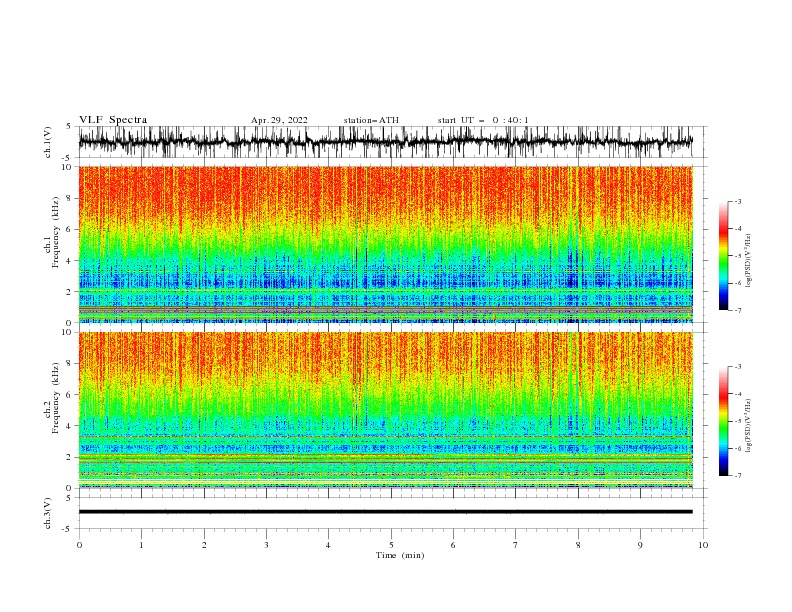
Task: Click the time-axis tick label "9"
Action: tap(640, 545)
